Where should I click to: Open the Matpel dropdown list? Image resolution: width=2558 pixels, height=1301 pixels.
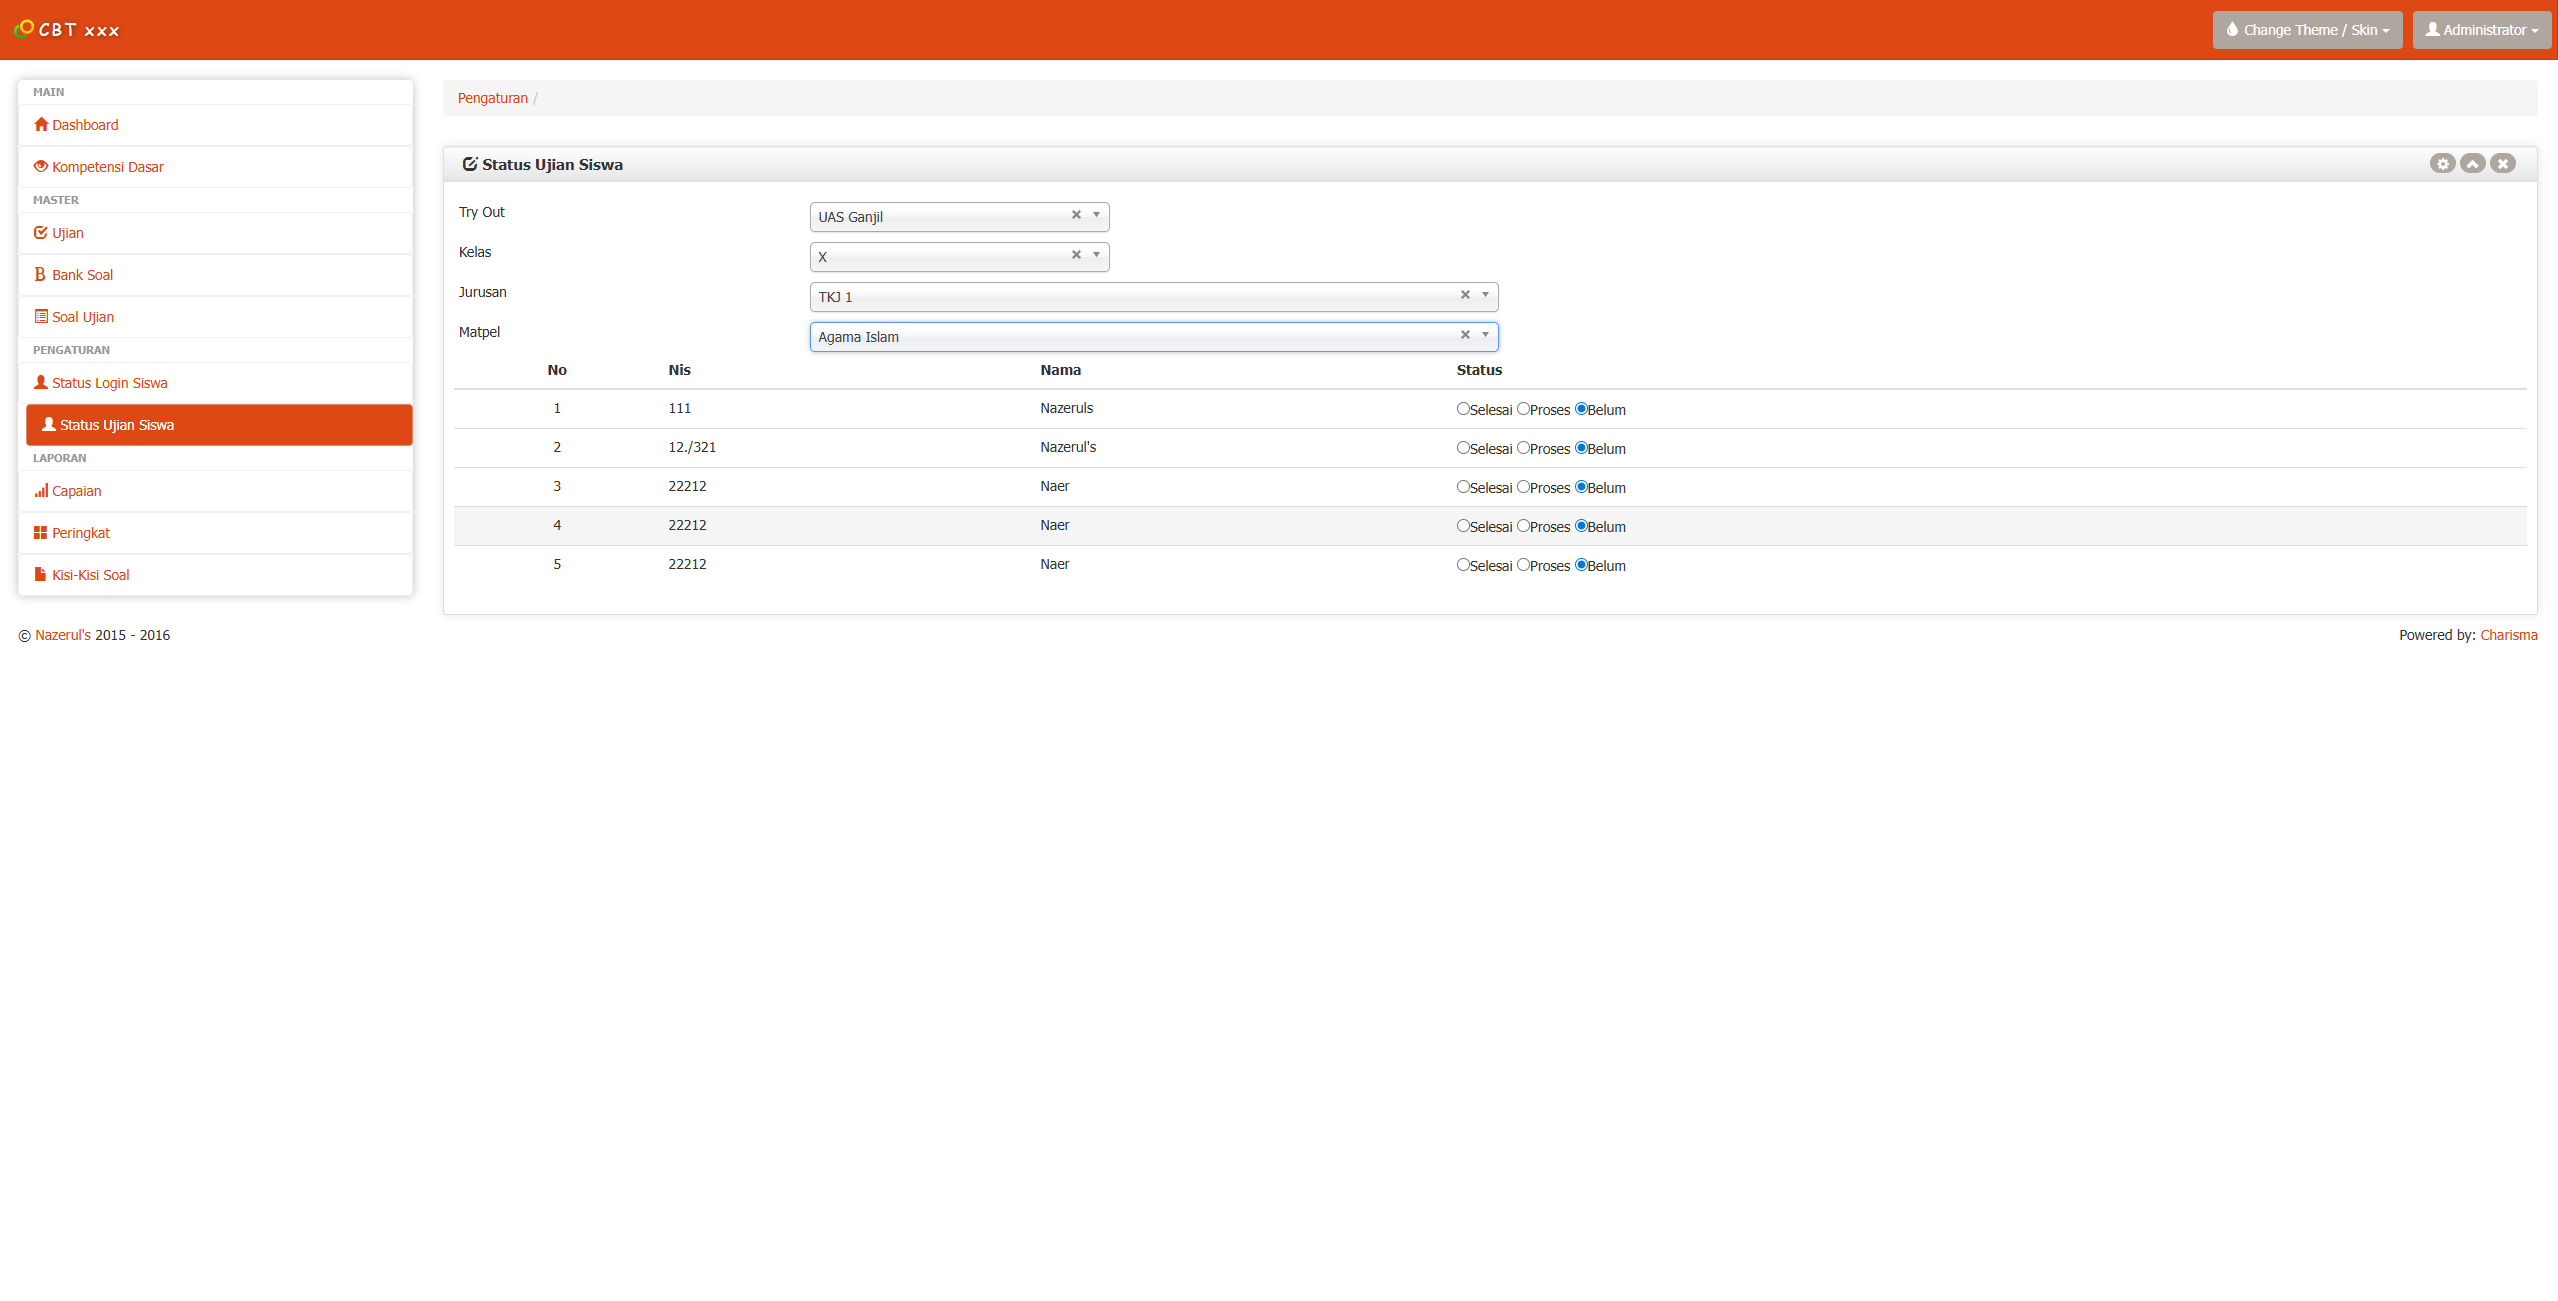click(x=1486, y=336)
